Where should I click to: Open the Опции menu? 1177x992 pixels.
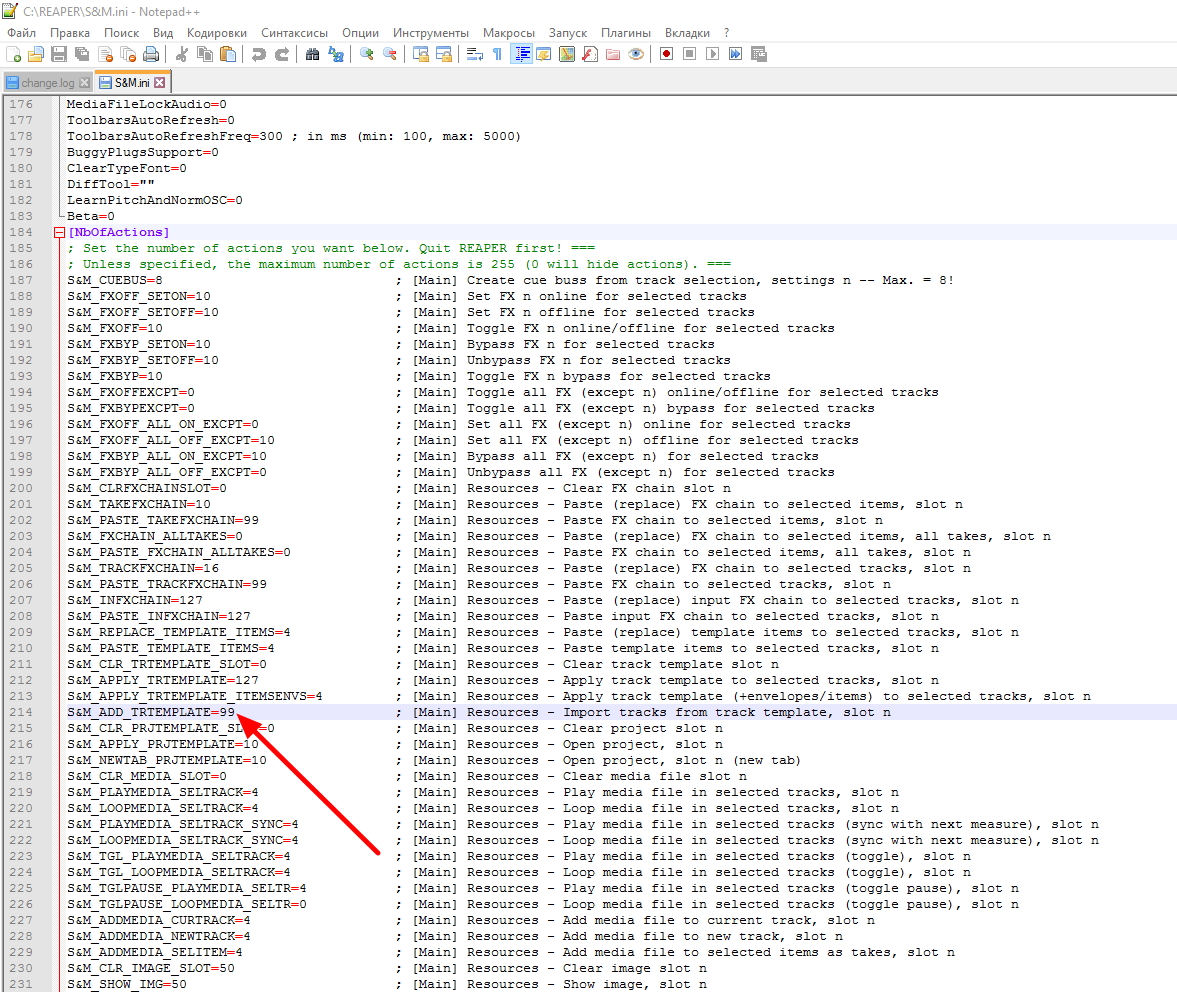360,33
